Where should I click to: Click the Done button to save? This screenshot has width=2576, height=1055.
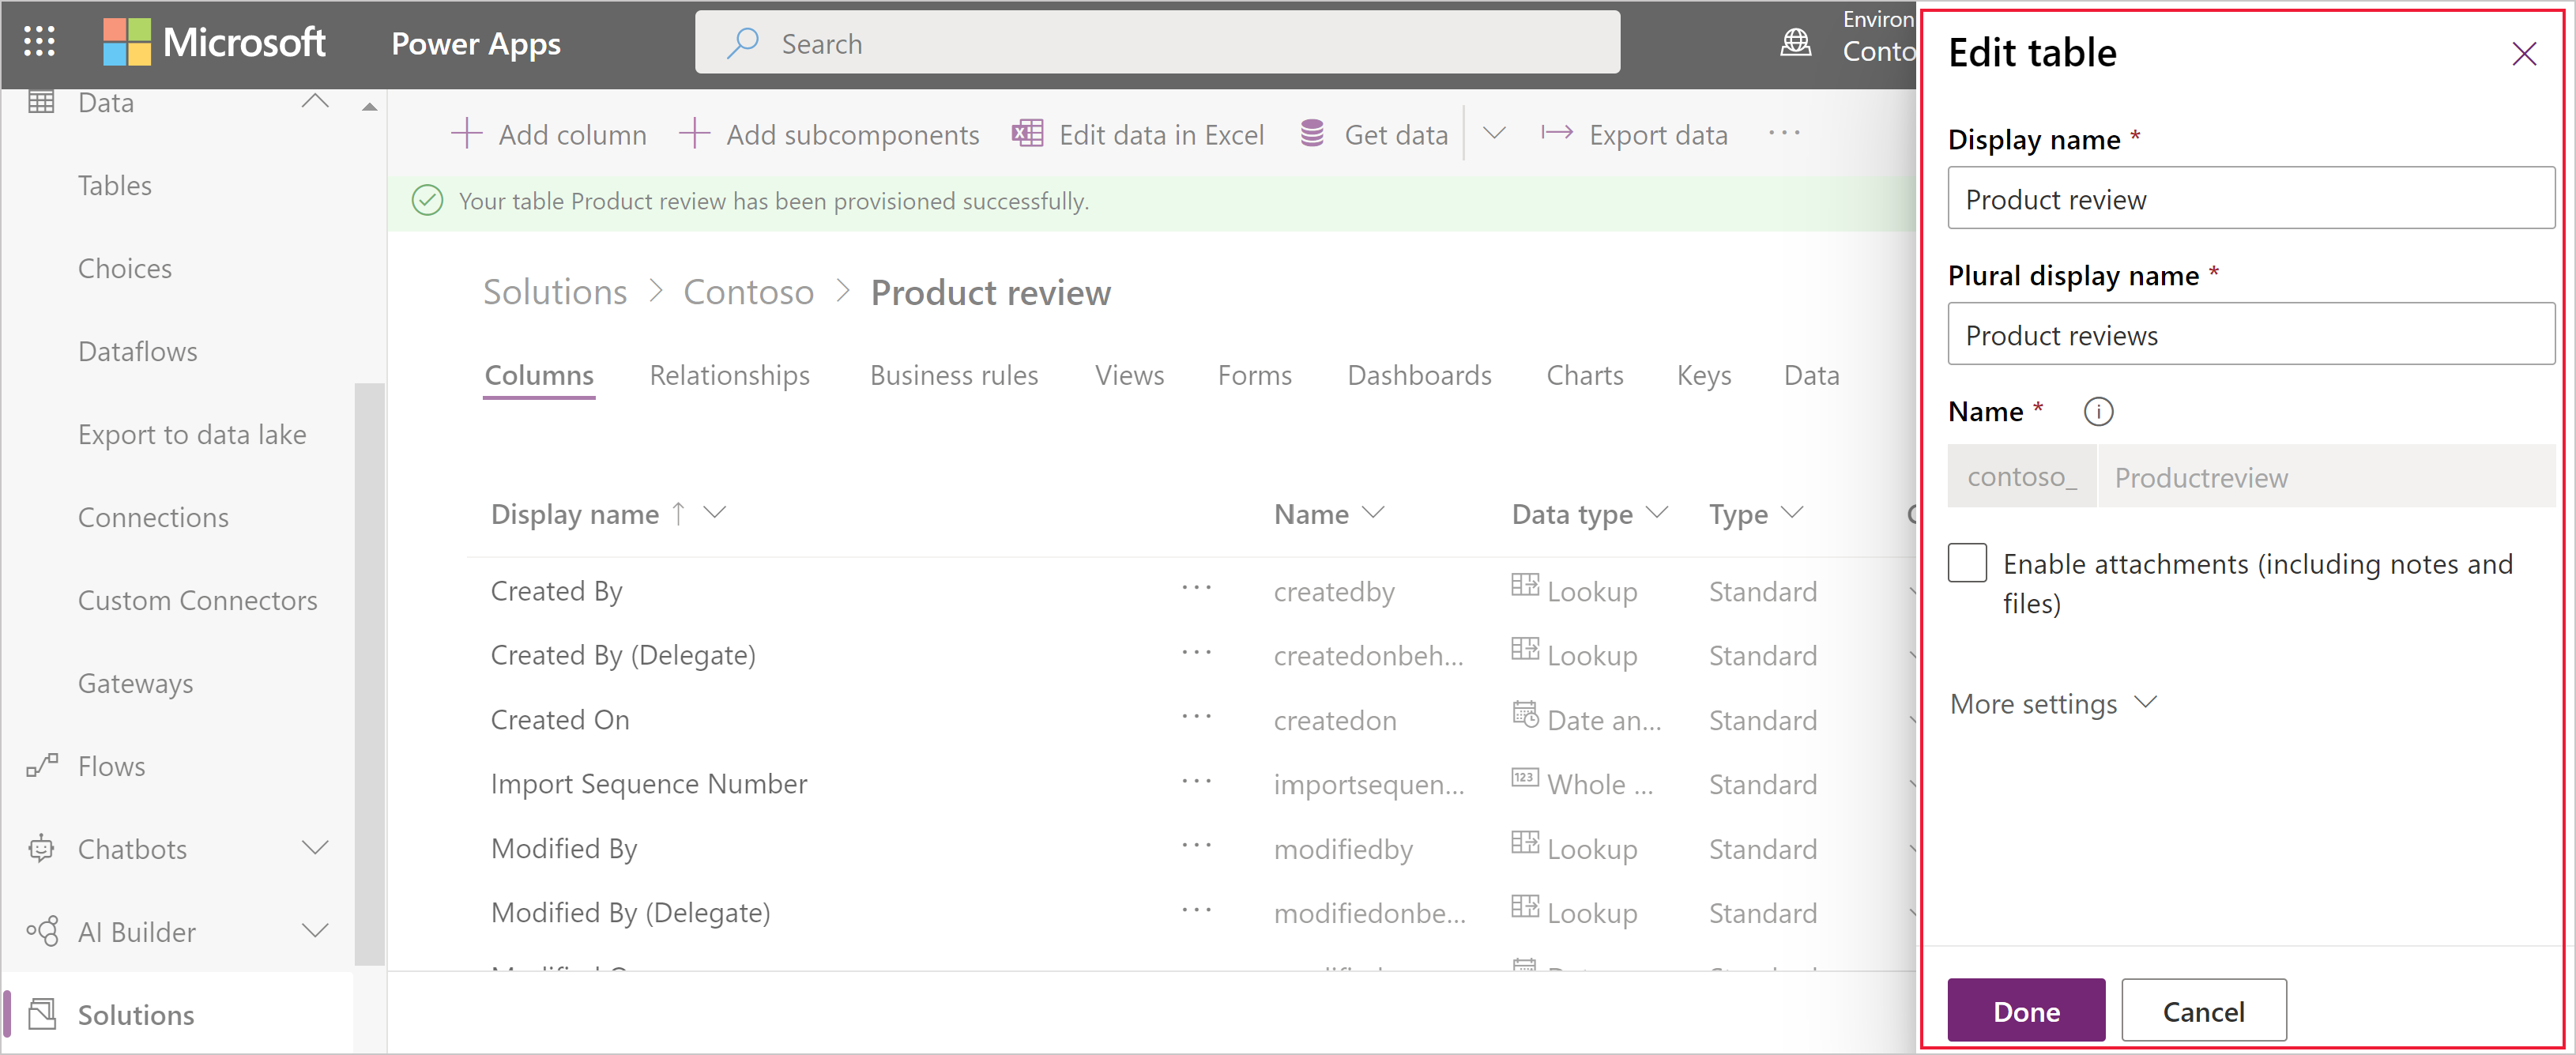[2024, 1009]
